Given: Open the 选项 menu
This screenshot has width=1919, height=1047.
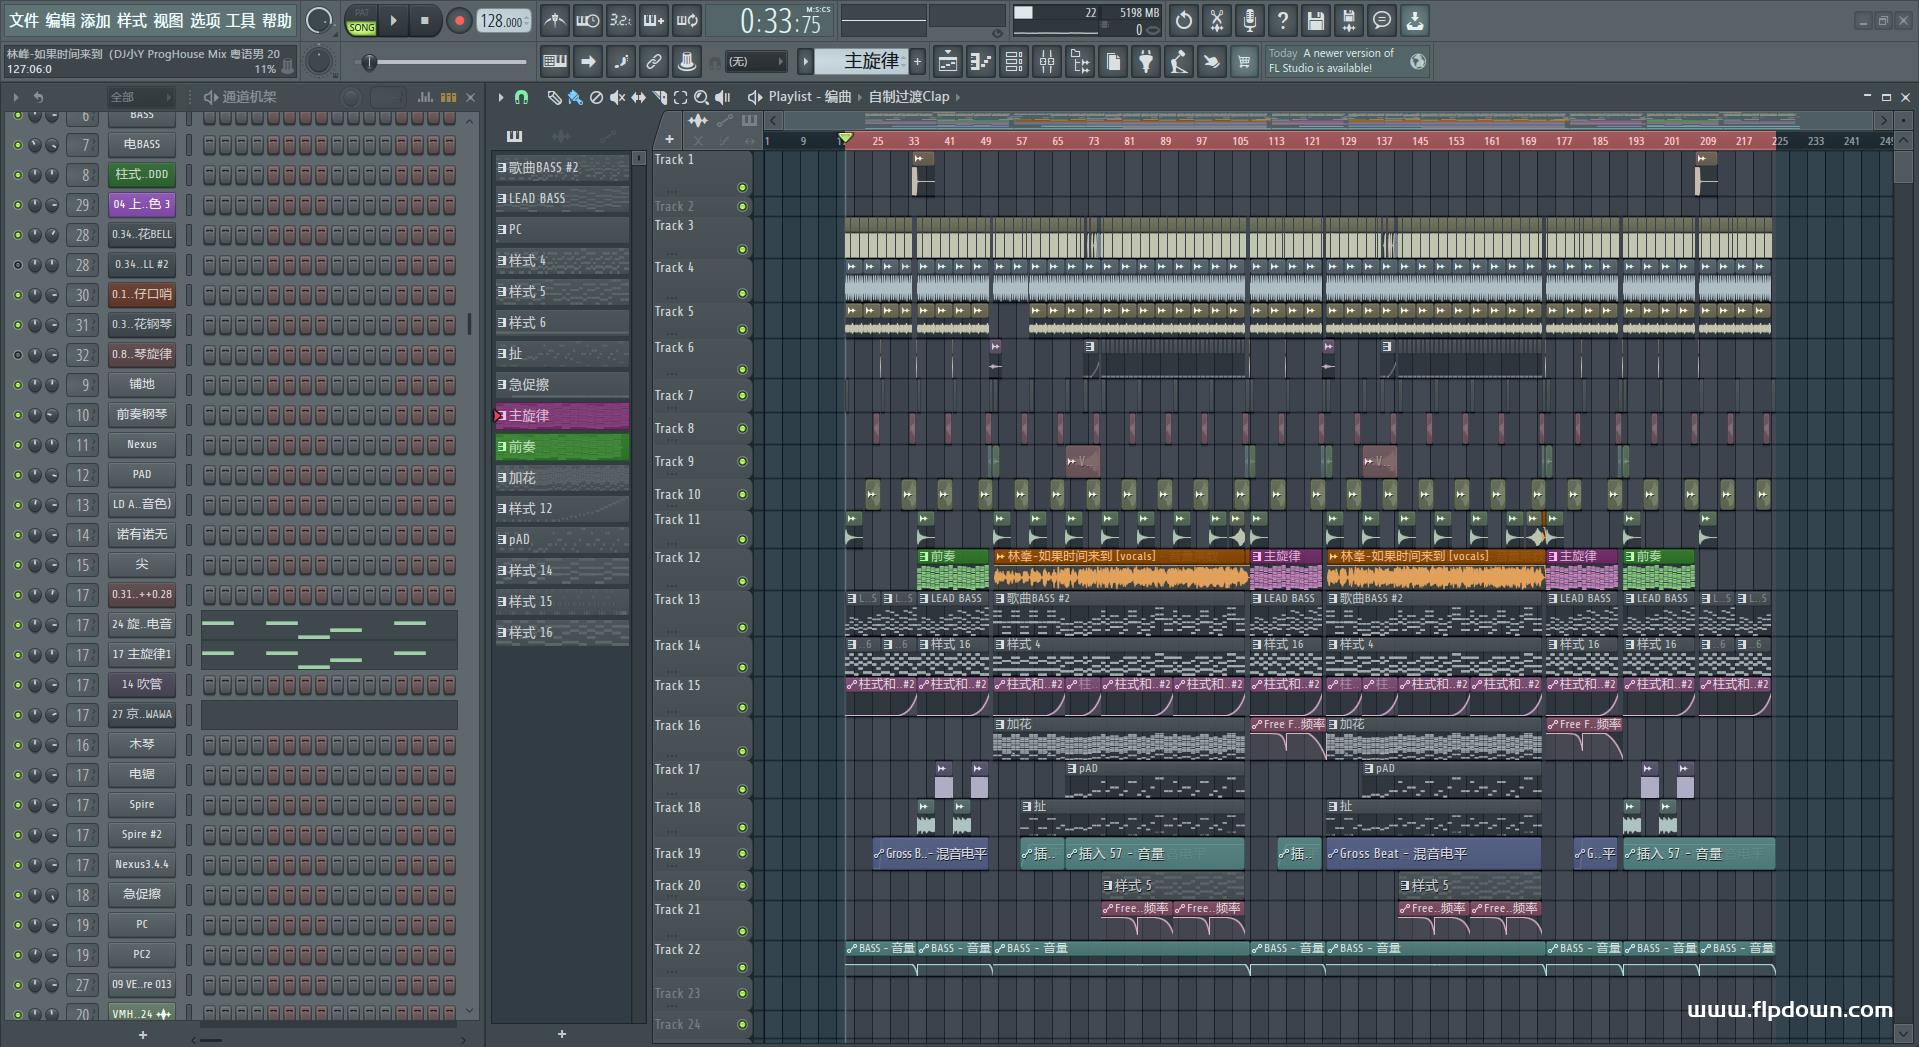Looking at the screenshot, I should point(205,20).
